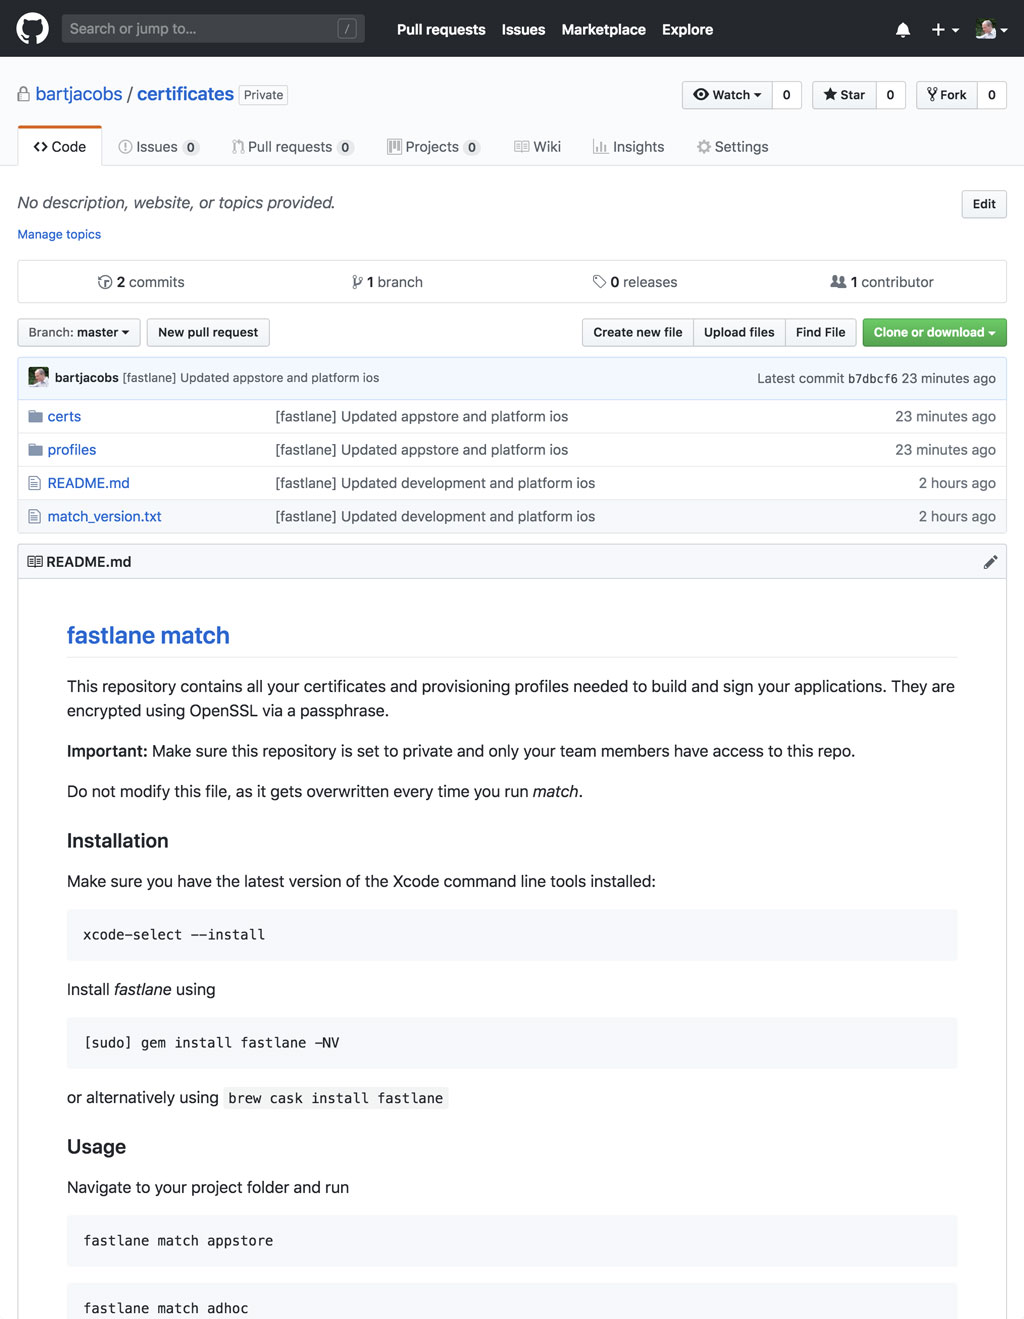Click the GitHub logo icon

(x=31, y=29)
